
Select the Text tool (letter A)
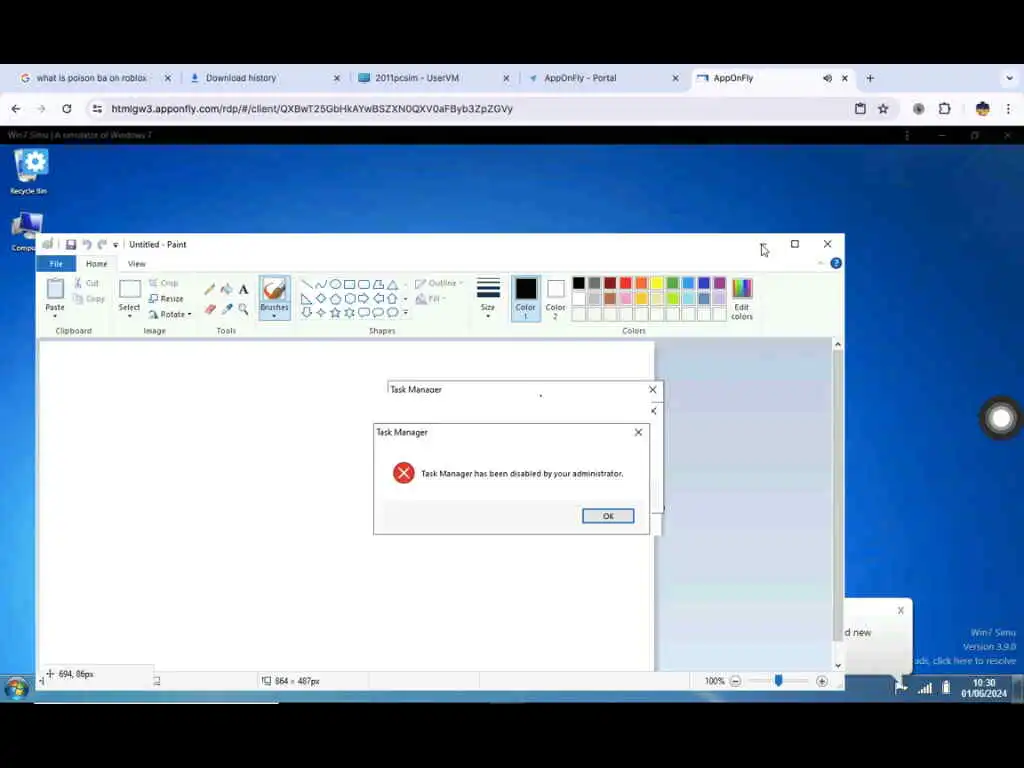[244, 289]
